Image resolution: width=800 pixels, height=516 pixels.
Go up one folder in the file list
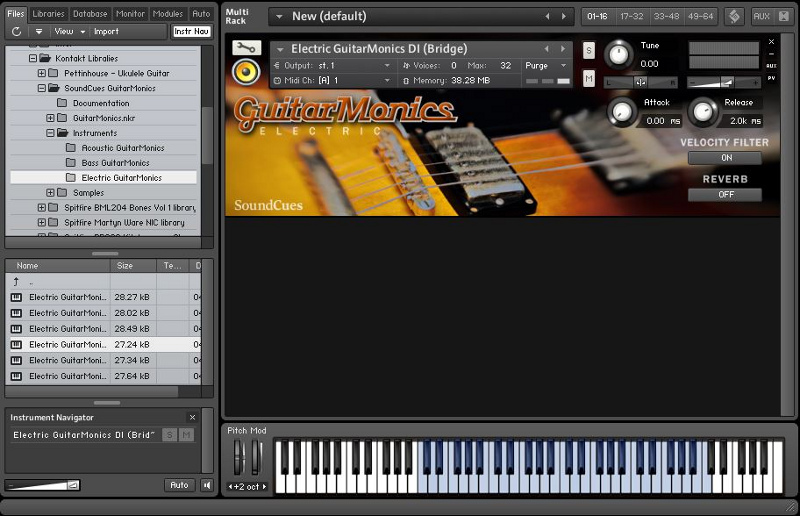16,281
